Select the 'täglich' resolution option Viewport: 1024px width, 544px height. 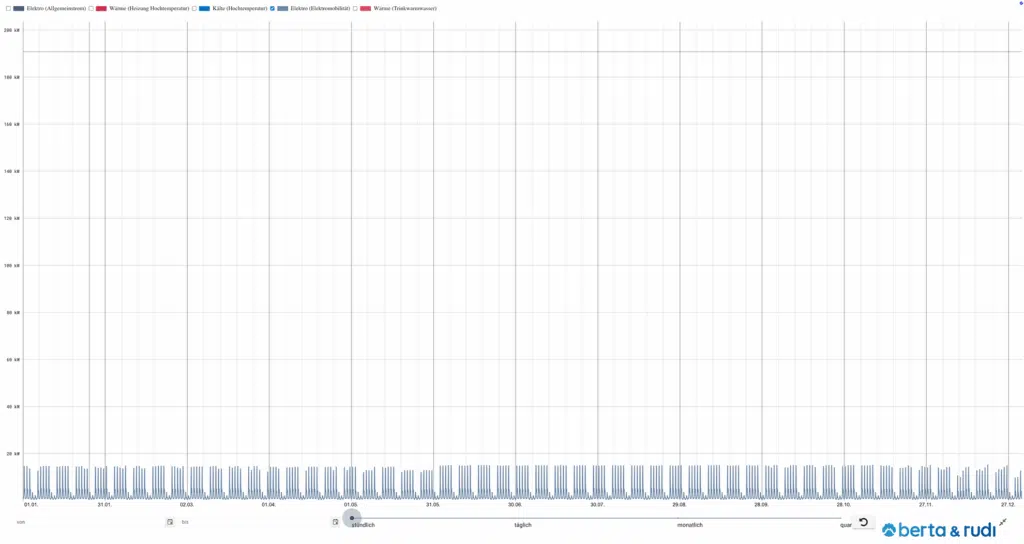[x=523, y=526]
